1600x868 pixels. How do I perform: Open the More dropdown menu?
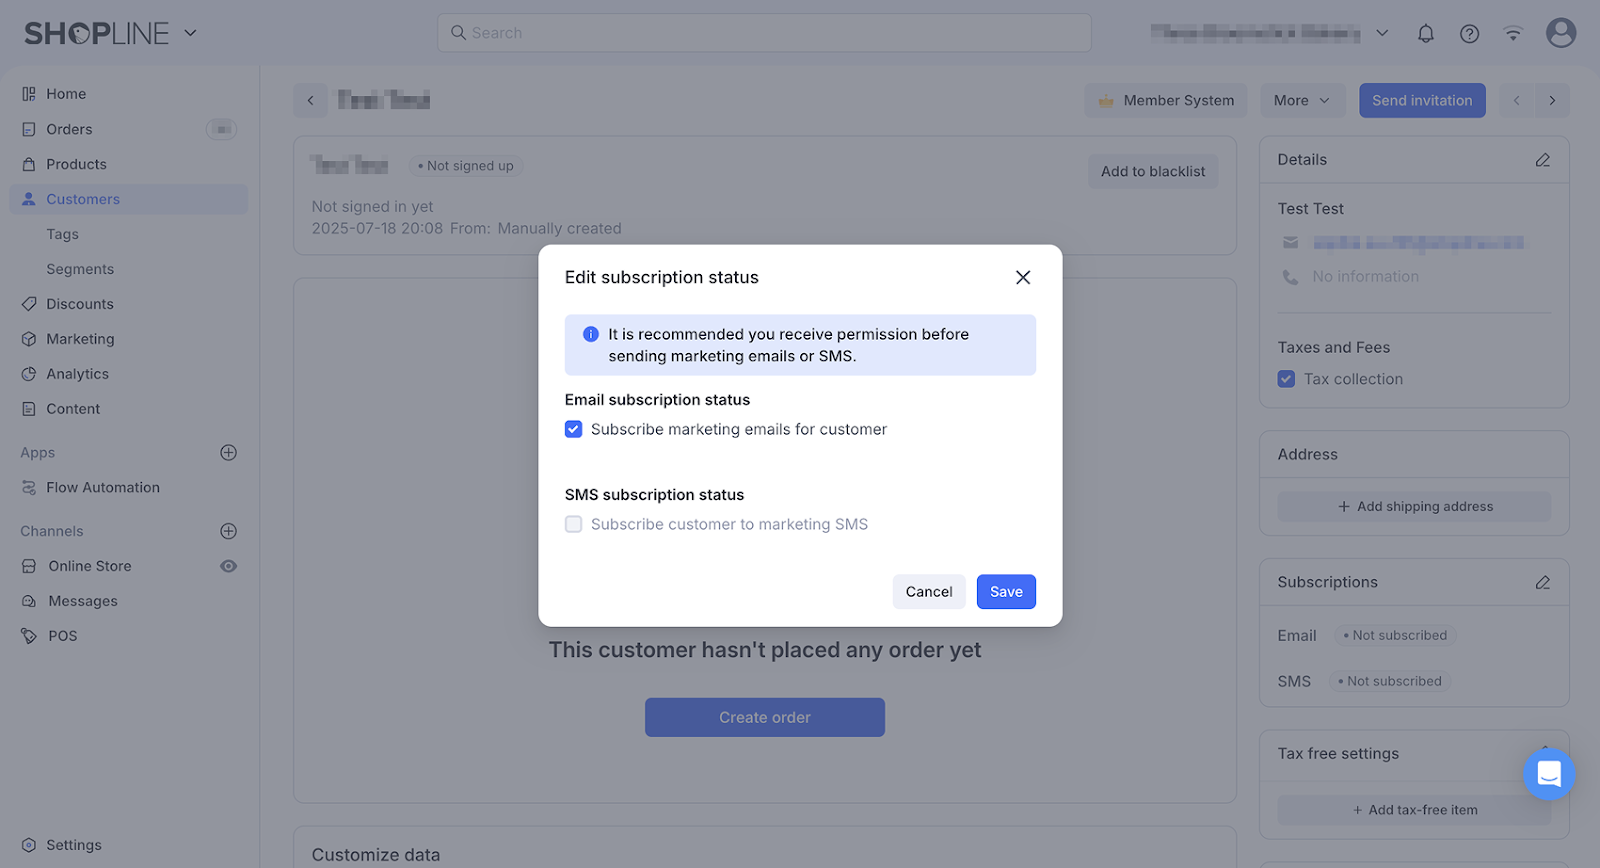pos(1301,100)
